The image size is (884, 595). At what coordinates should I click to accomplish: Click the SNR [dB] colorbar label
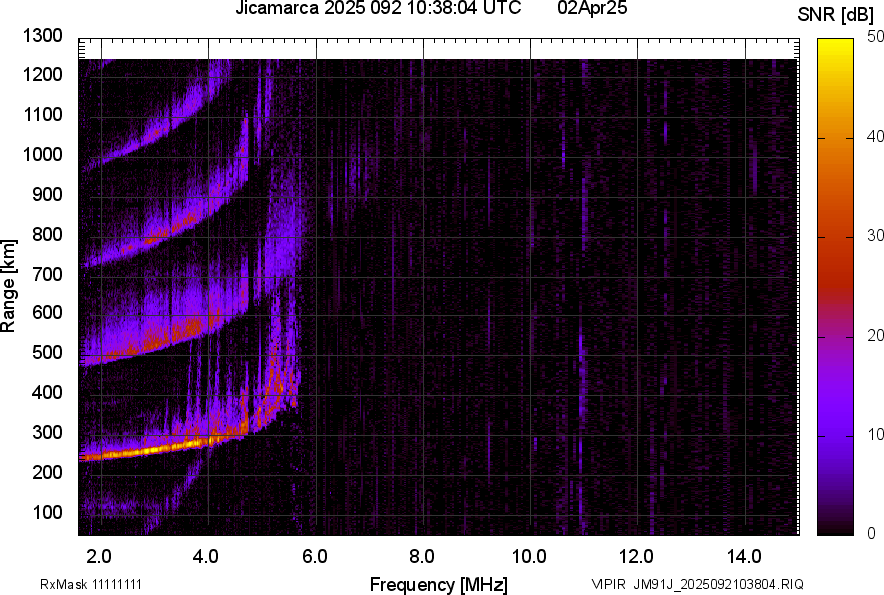point(837,14)
